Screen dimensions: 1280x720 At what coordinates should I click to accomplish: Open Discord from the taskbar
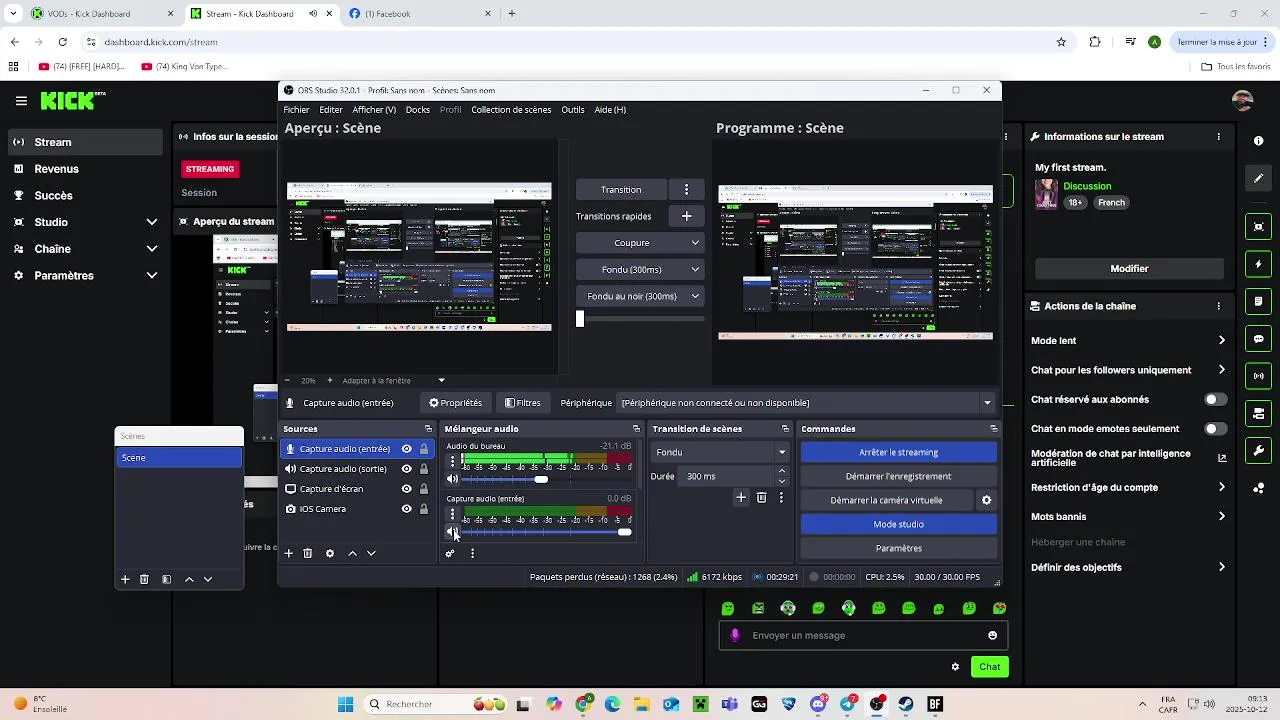tap(818, 704)
